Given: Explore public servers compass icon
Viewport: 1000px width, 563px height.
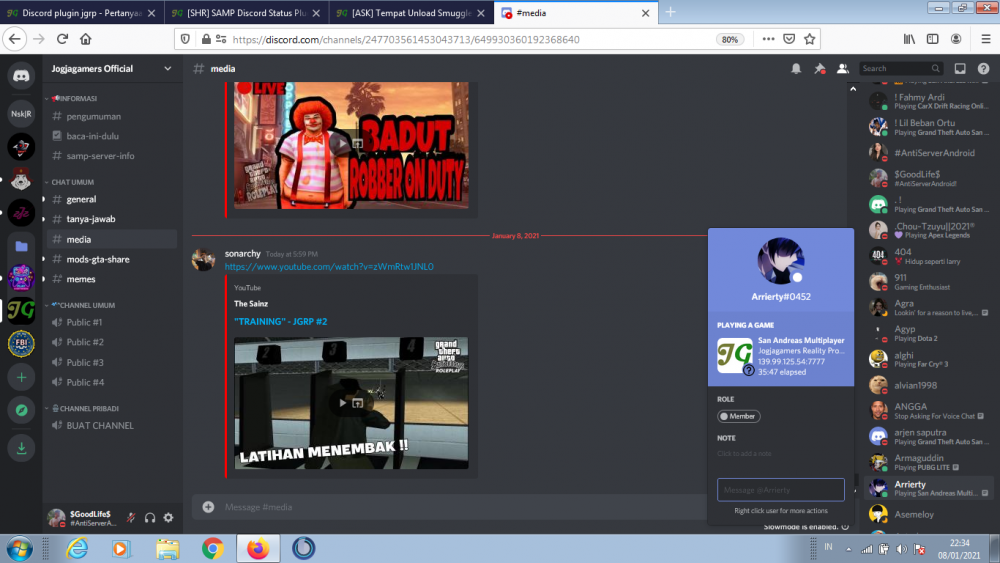Looking at the screenshot, I should pos(21,410).
